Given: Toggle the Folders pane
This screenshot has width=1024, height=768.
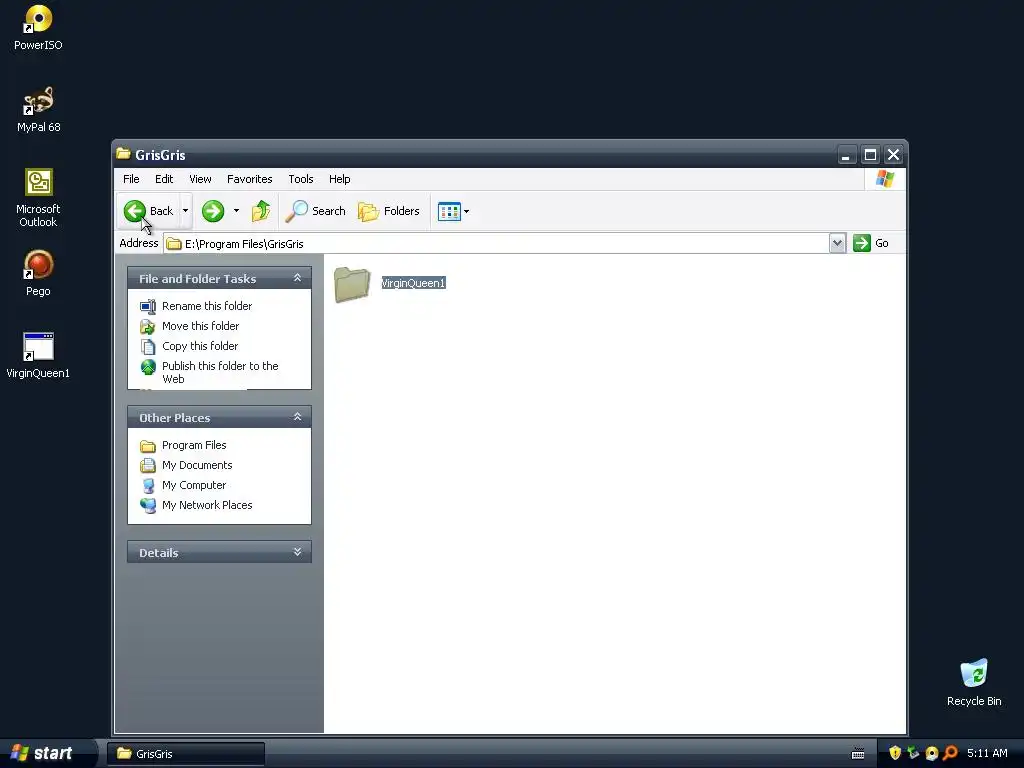Looking at the screenshot, I should click(389, 211).
